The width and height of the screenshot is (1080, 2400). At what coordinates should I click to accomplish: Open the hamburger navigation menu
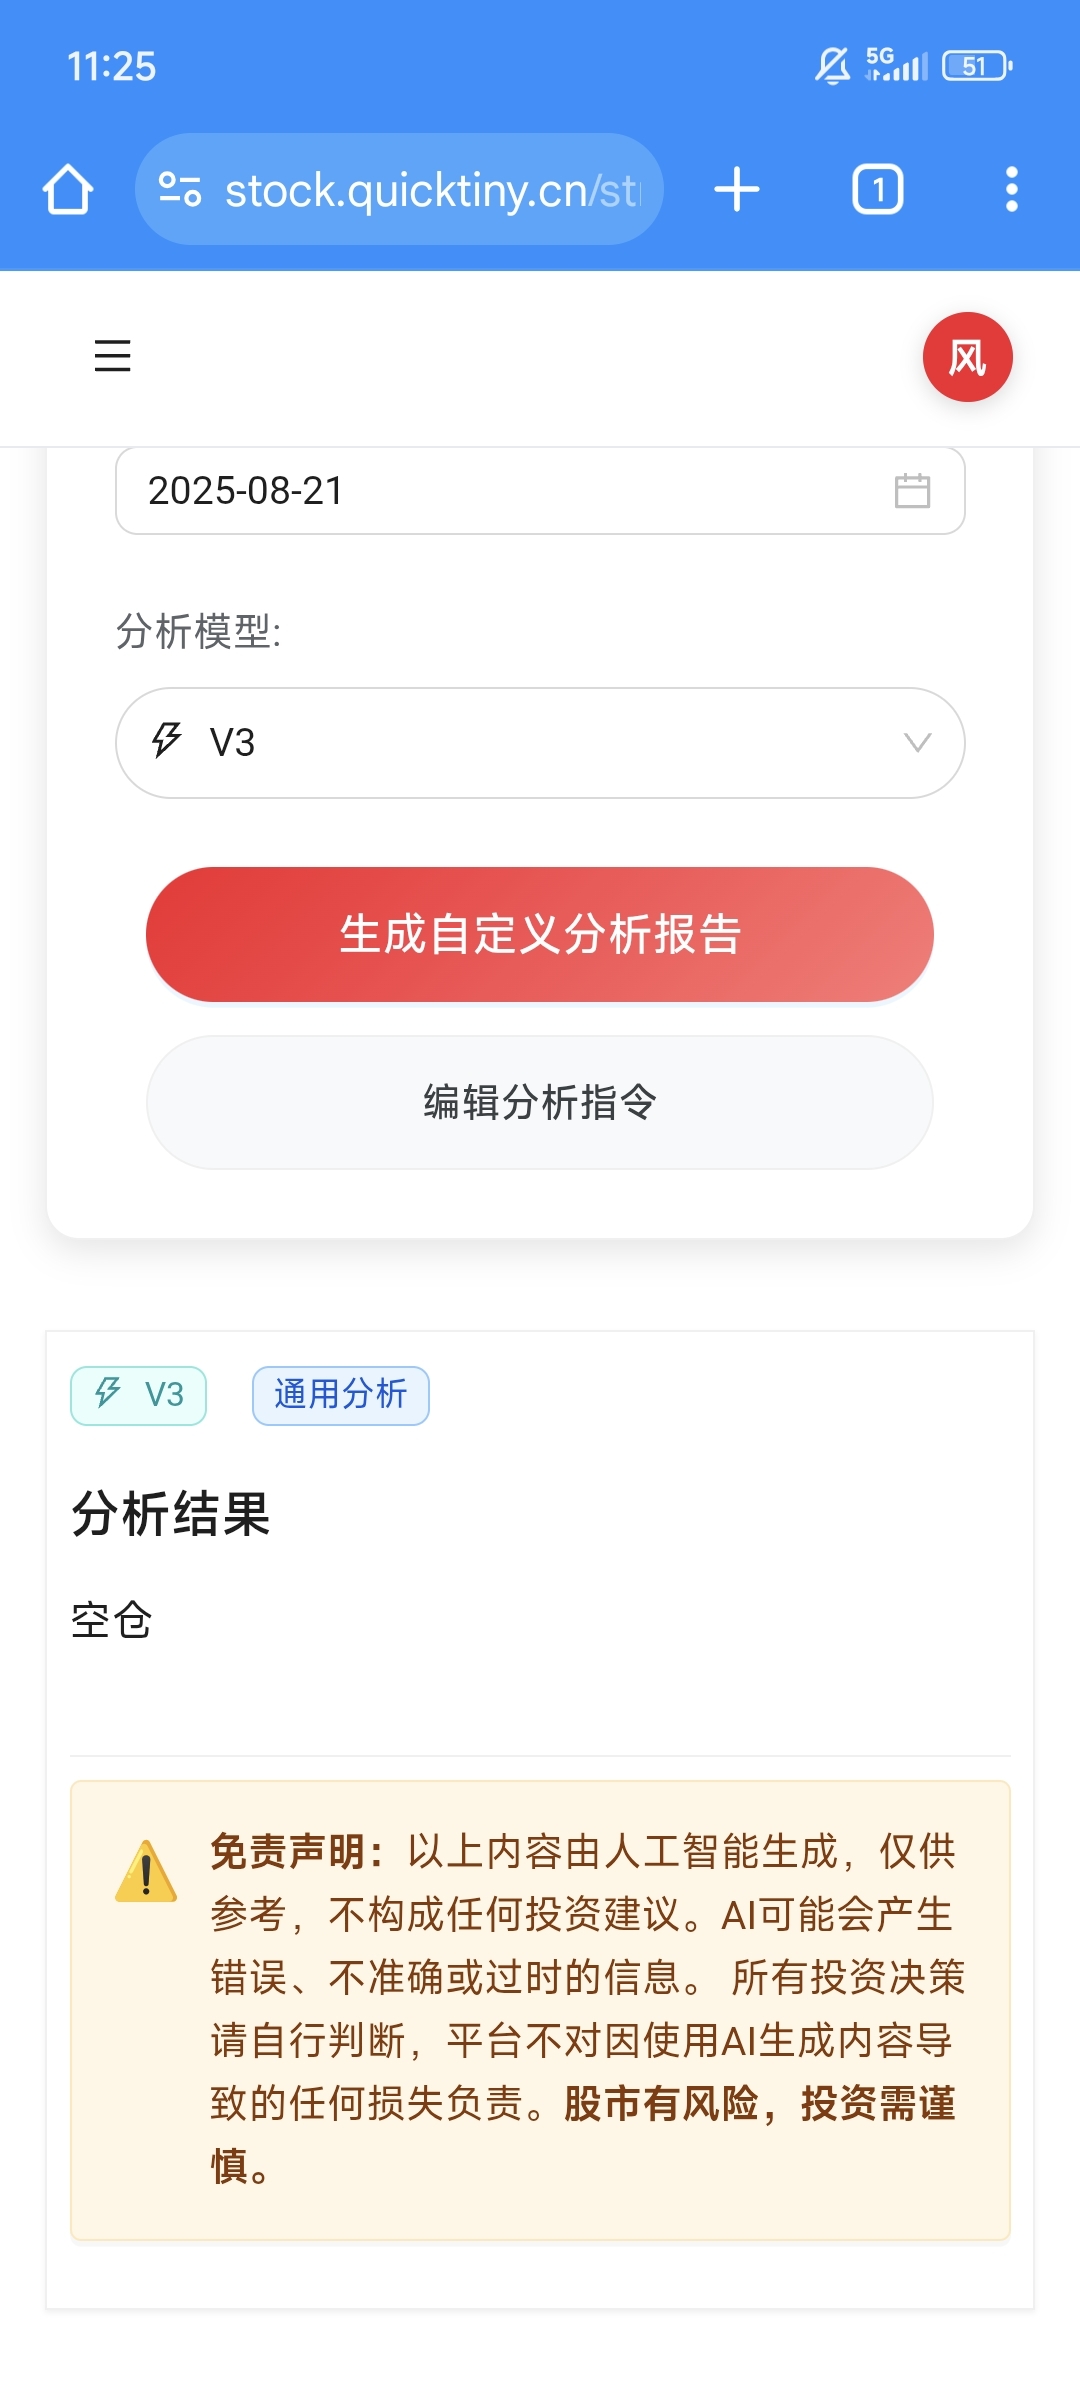click(x=112, y=356)
